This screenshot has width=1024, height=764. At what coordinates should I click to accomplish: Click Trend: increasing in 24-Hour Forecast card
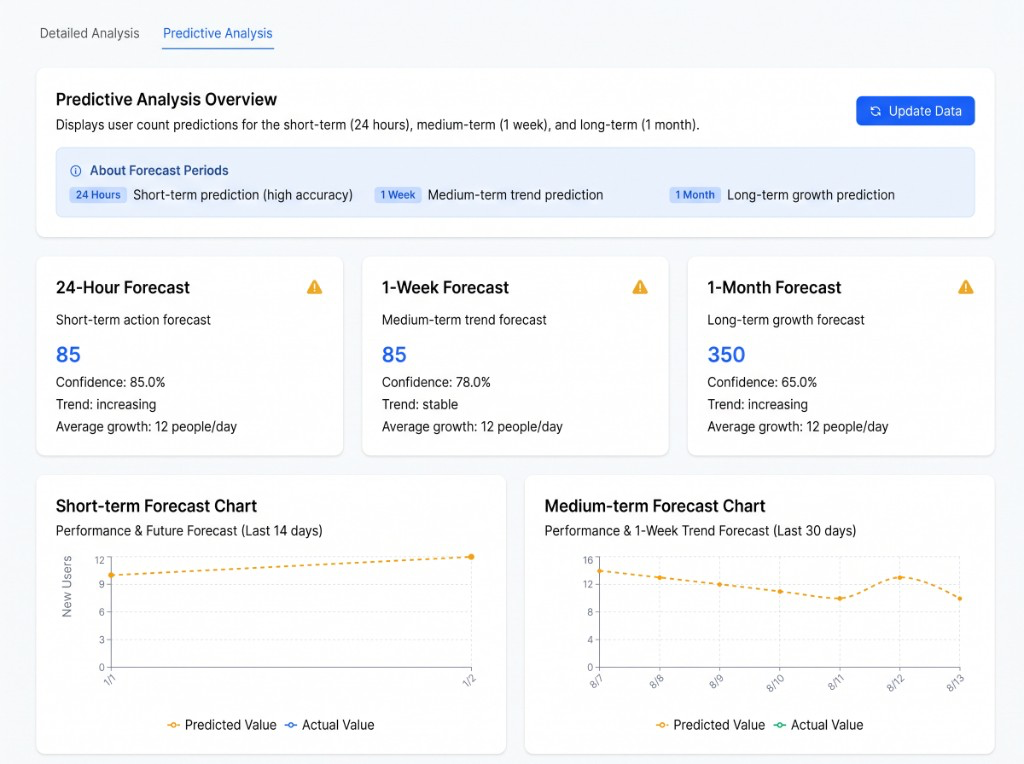[x=106, y=405]
